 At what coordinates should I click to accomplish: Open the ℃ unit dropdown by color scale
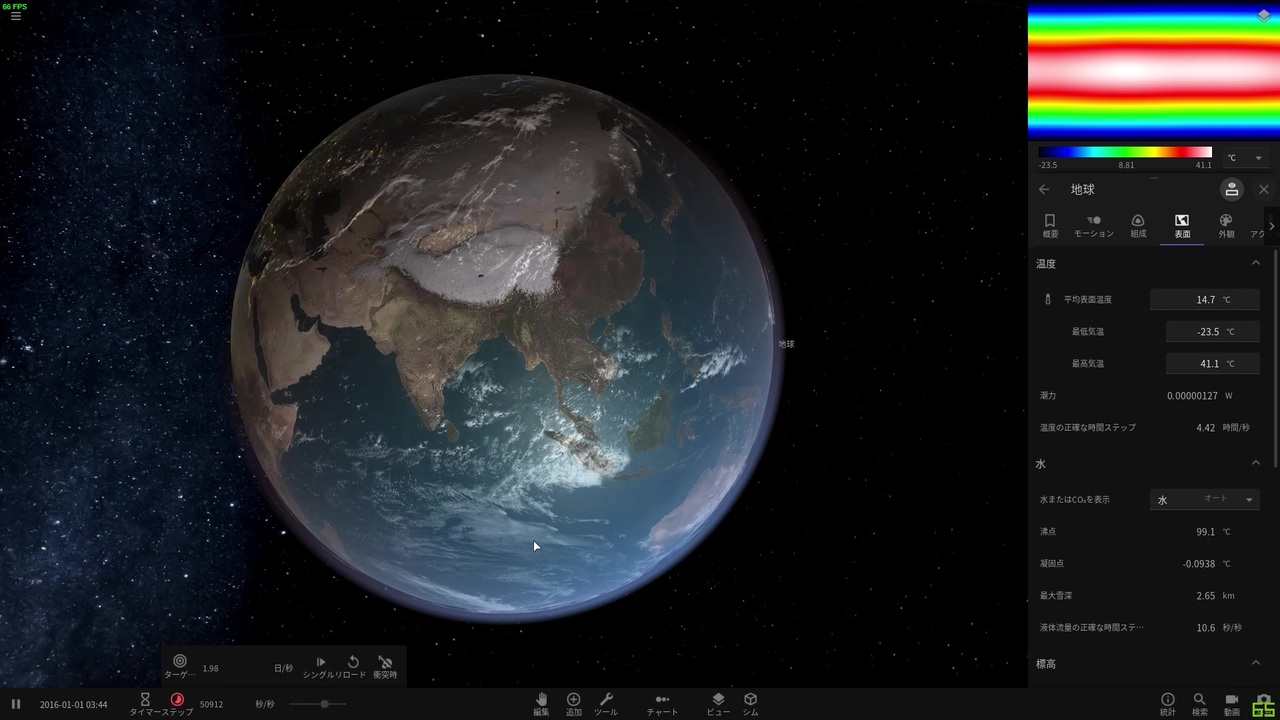1245,158
